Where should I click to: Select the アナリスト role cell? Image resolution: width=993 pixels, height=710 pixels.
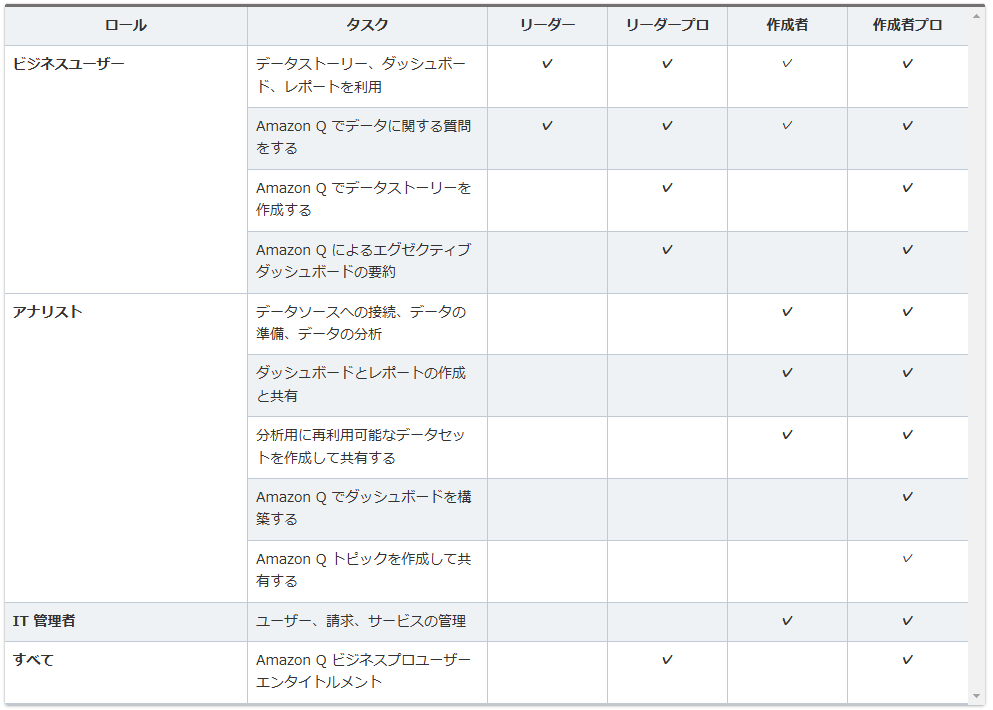point(48,312)
